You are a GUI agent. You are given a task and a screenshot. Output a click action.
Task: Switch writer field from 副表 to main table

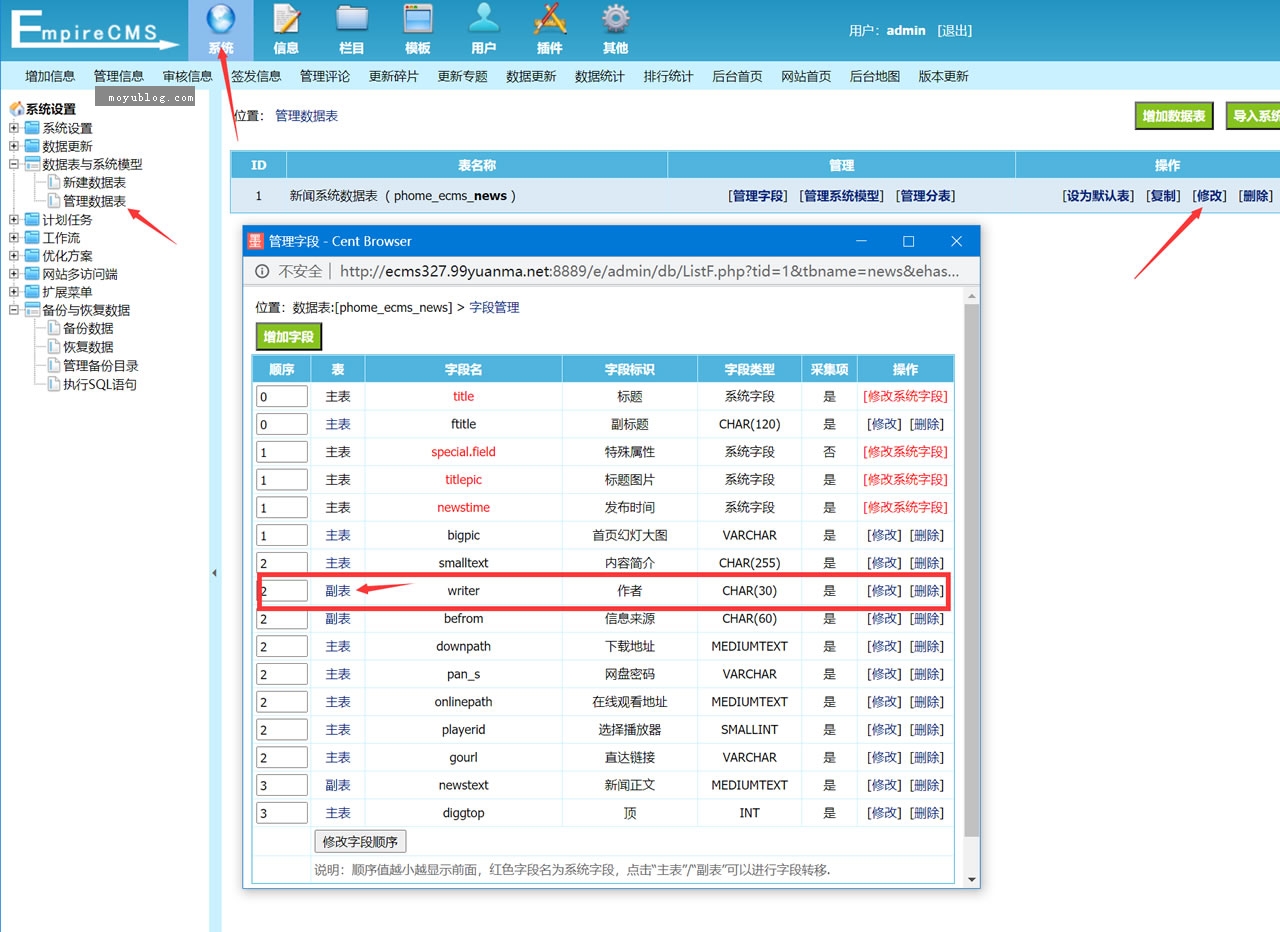[x=337, y=590]
